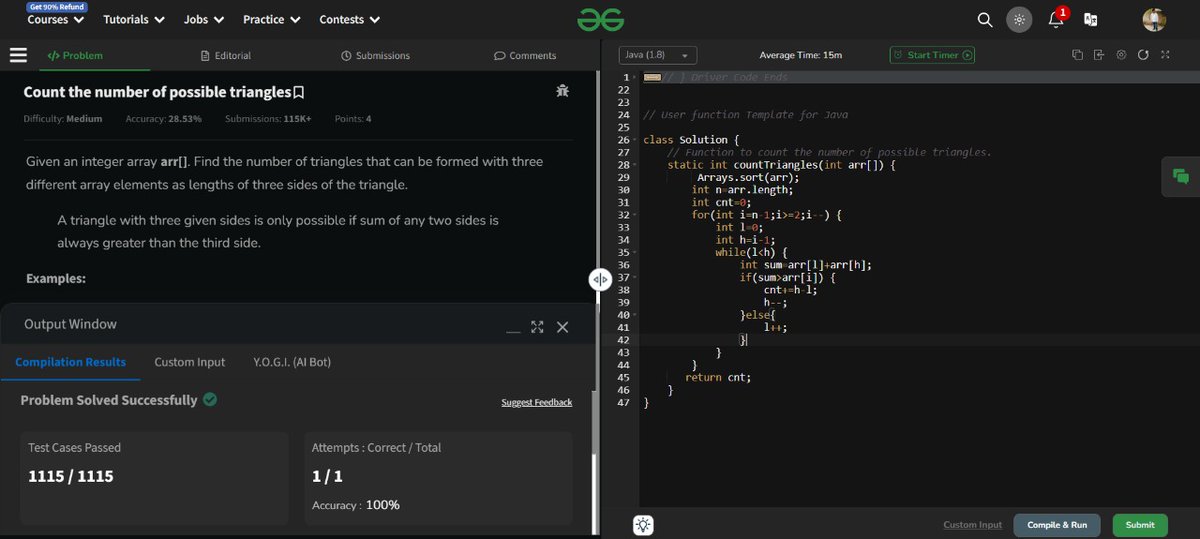Click the Get 90% Refund badge
1200x539 pixels.
(x=57, y=6)
